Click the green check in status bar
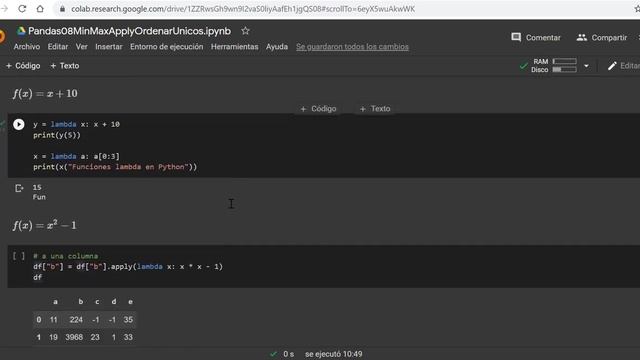640x360 pixels. 273,354
